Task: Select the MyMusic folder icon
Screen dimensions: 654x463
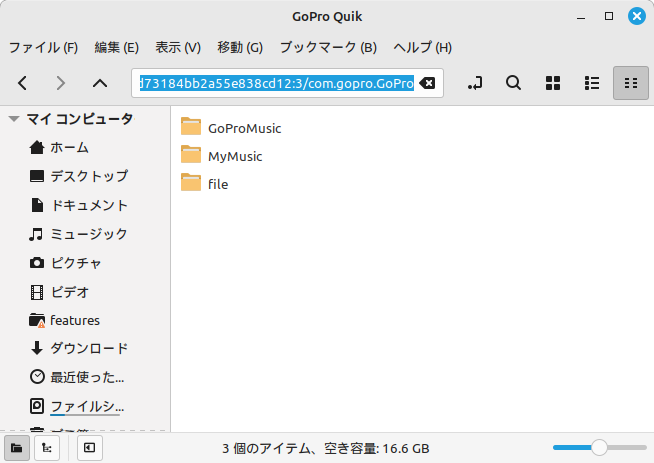Action: (x=191, y=154)
